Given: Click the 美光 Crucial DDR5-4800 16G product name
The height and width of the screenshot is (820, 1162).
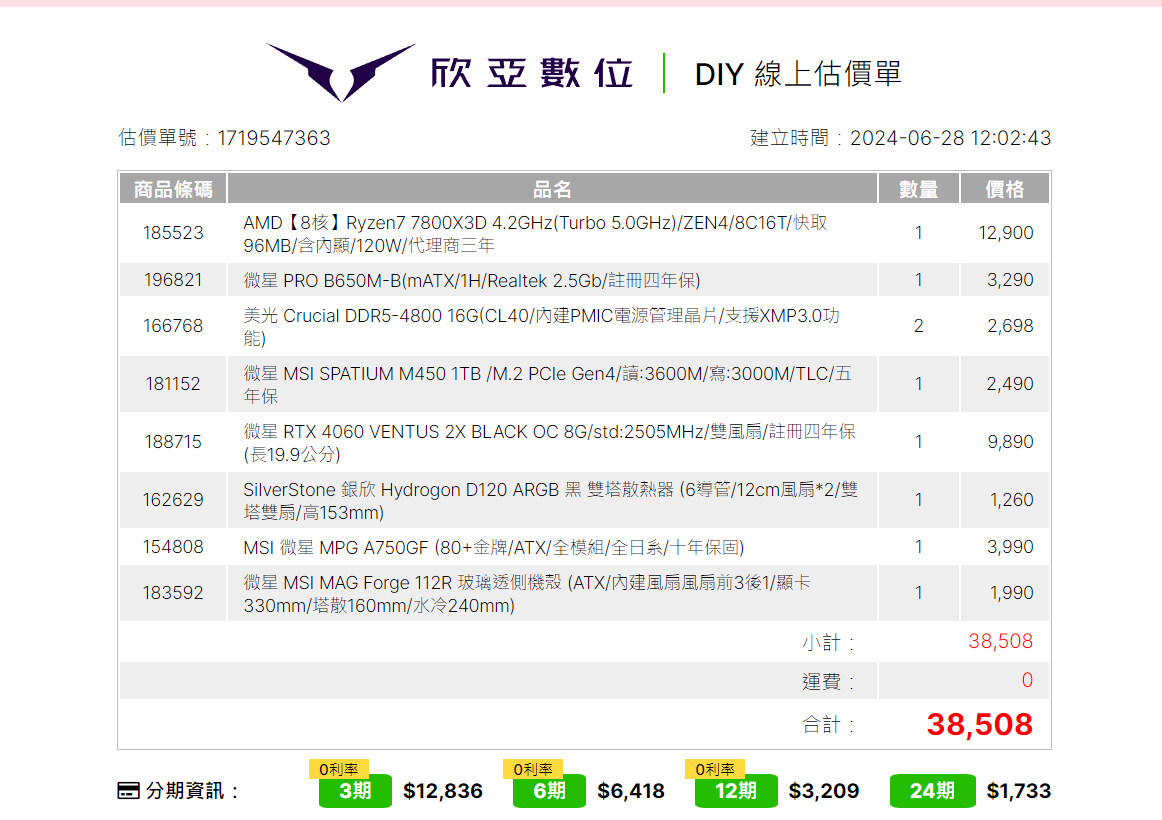Looking at the screenshot, I should tap(541, 327).
